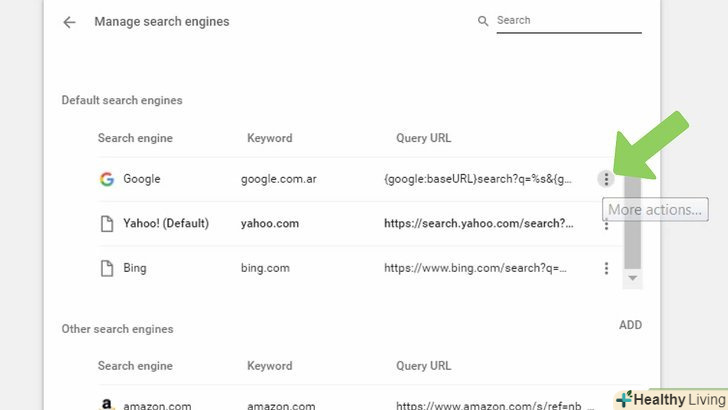Click the scrollbar down arrow
This screenshot has width=728, height=410.
[632, 277]
